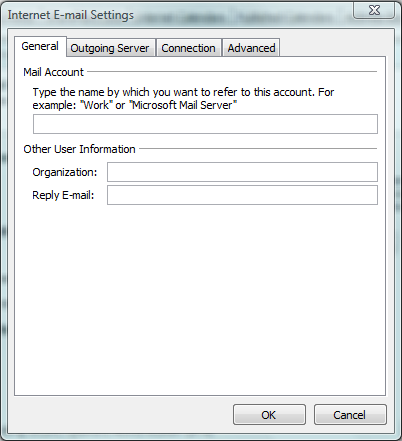Click the Reply E-mail: label
Viewport: 402px width, 441px height.
pos(63,195)
